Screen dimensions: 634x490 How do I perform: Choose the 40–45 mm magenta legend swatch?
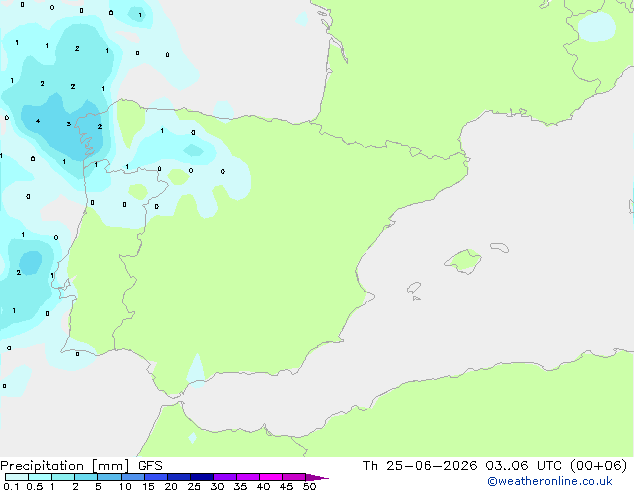click(271, 477)
